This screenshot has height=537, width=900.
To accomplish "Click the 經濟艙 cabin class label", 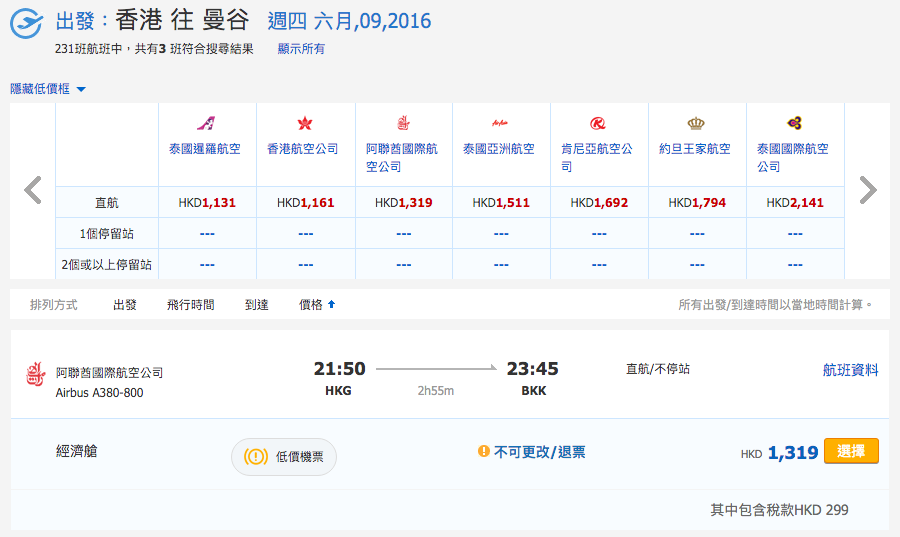I will (x=76, y=451).
